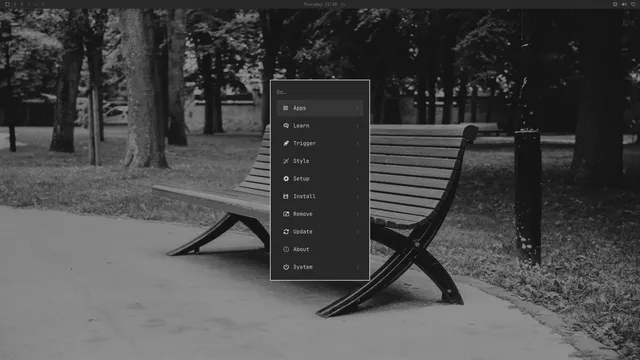Expand the System submenu chevron
640x360 pixels.
[358, 267]
